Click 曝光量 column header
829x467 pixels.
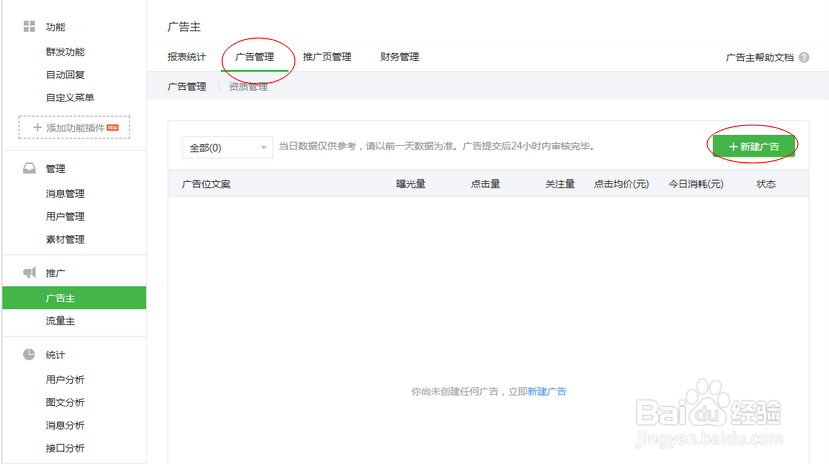(411, 184)
